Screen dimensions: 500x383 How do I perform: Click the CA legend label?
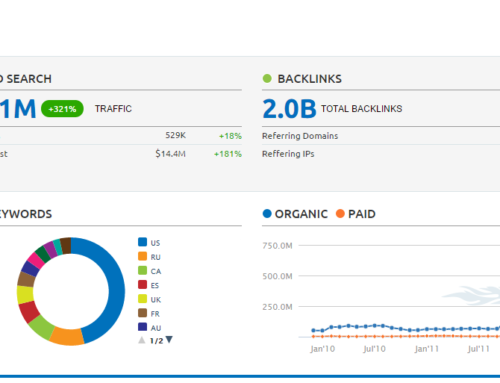(x=156, y=271)
